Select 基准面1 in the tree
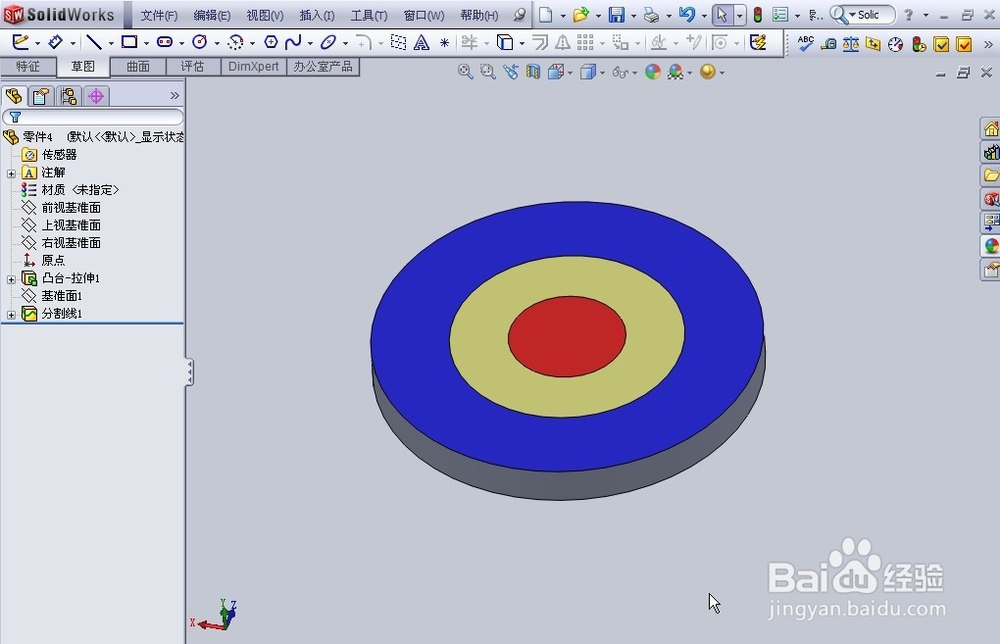This screenshot has width=1000, height=644. pos(61,296)
